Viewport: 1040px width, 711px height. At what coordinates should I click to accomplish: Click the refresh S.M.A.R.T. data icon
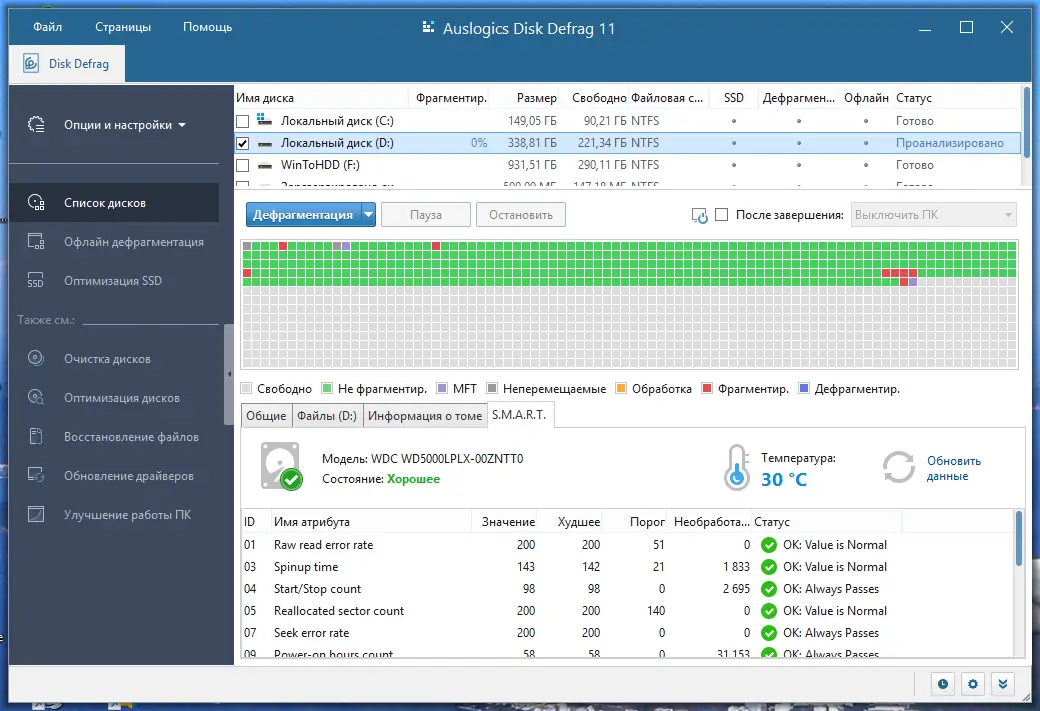point(898,467)
